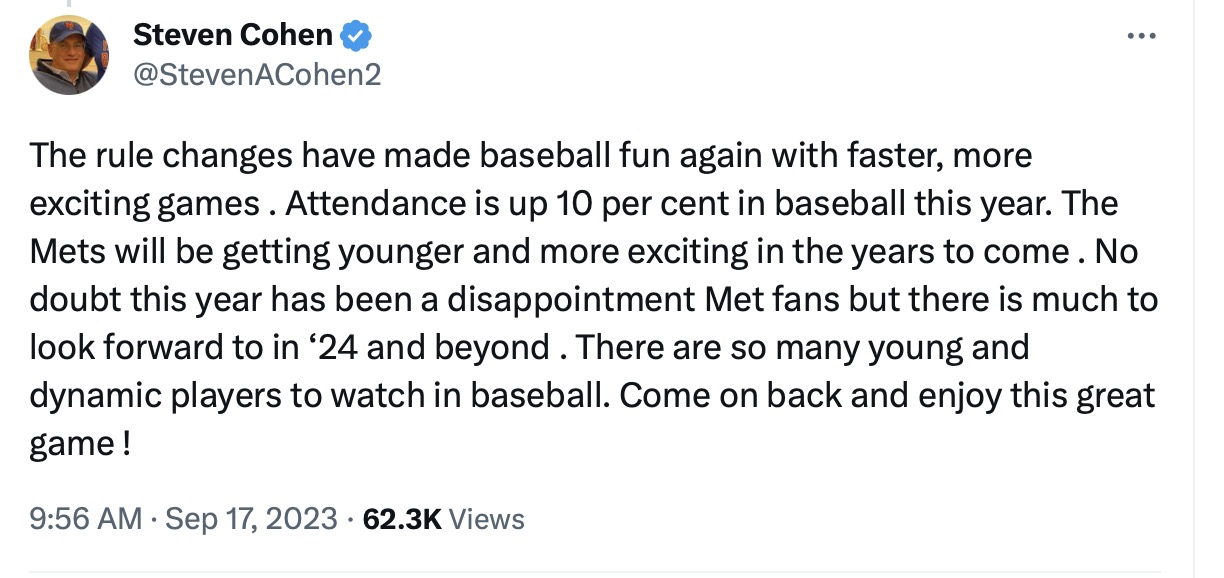Click the 9:56 AM timestamp
The height and width of the screenshot is (578, 1224).
(86, 519)
